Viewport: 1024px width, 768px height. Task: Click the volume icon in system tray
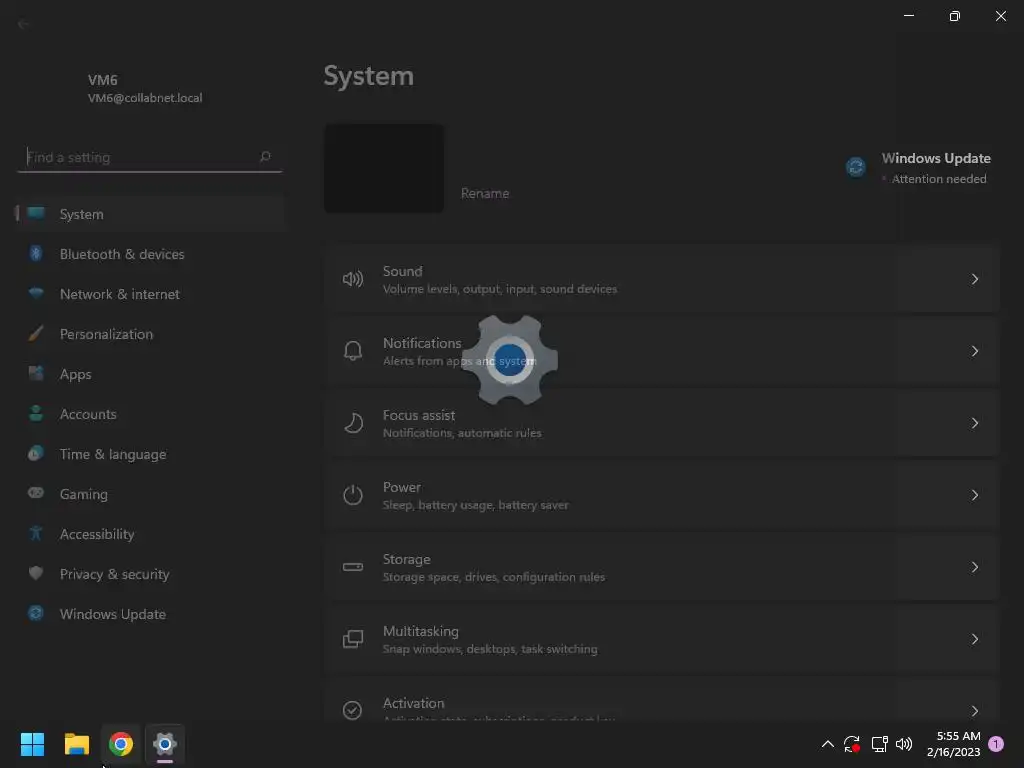pos(904,744)
